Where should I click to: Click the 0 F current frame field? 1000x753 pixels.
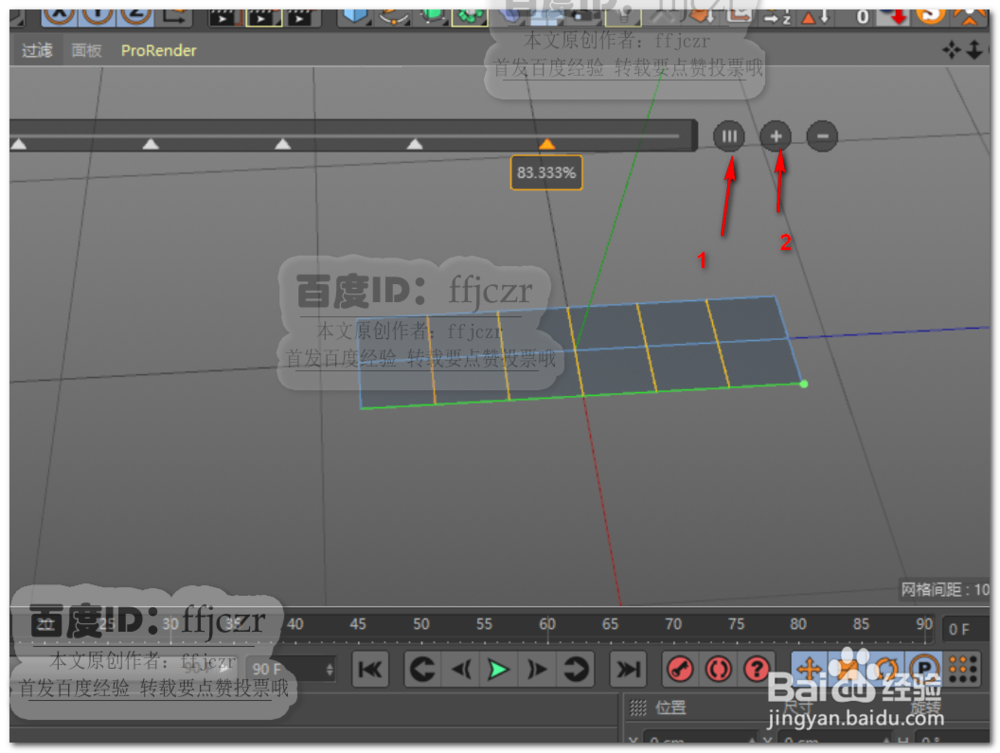(966, 629)
